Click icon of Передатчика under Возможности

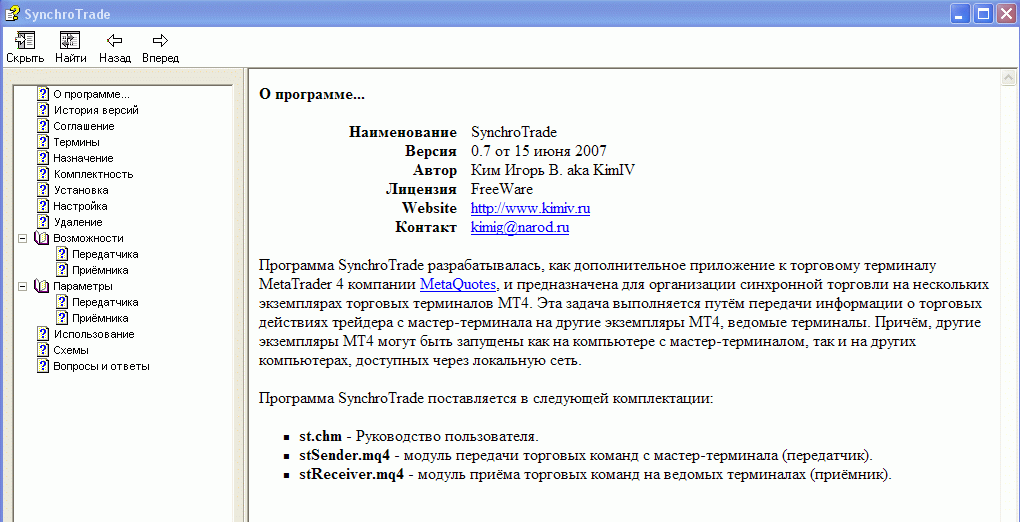click(x=62, y=254)
